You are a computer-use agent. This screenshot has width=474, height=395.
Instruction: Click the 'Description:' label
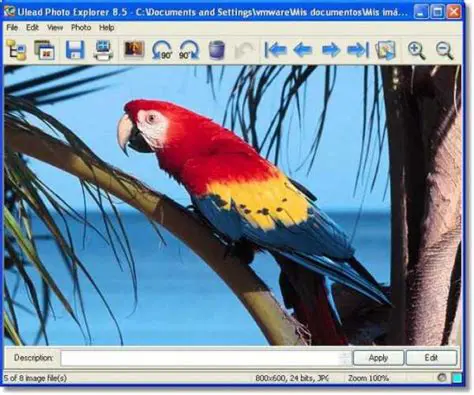tap(34, 358)
